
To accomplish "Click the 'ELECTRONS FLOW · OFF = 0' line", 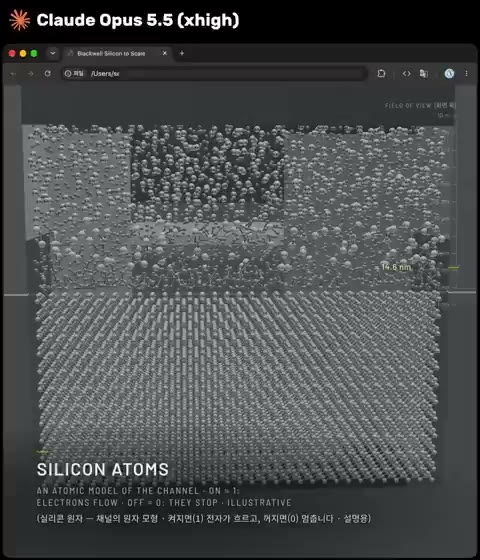I will (164, 502).
